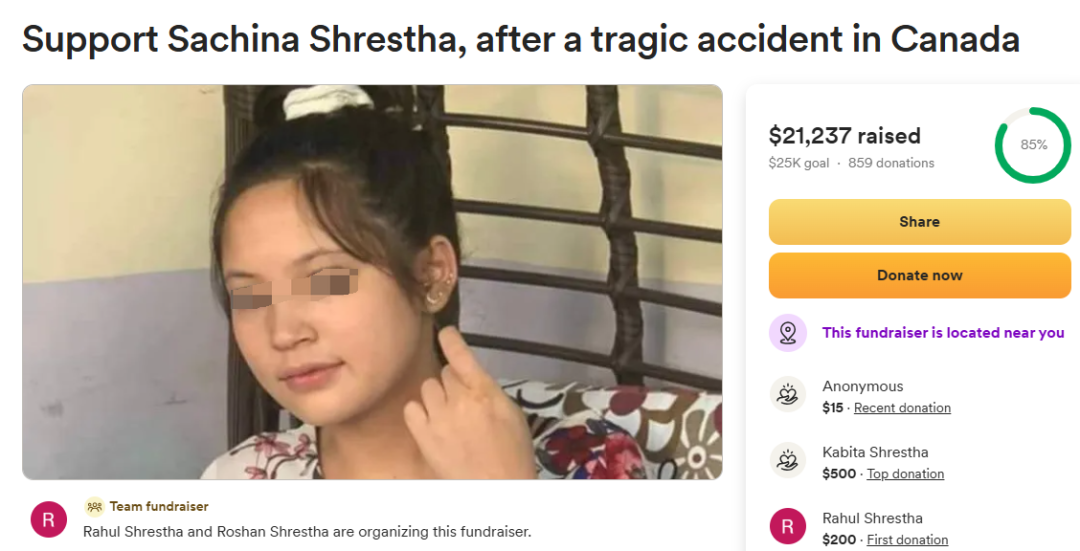Click the 859 donations count

click(891, 163)
